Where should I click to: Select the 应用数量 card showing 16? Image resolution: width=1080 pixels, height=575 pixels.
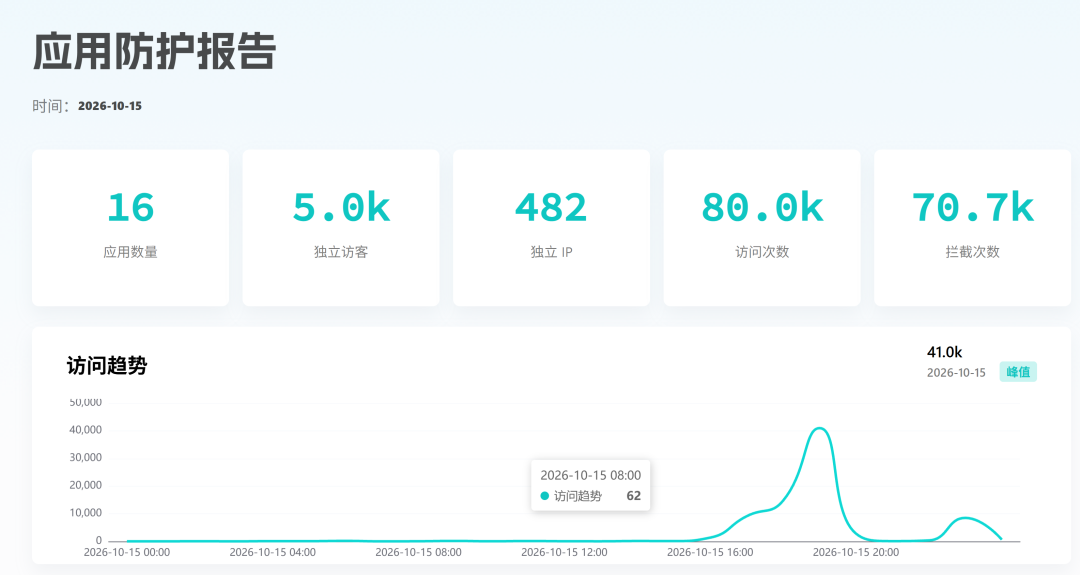point(130,228)
